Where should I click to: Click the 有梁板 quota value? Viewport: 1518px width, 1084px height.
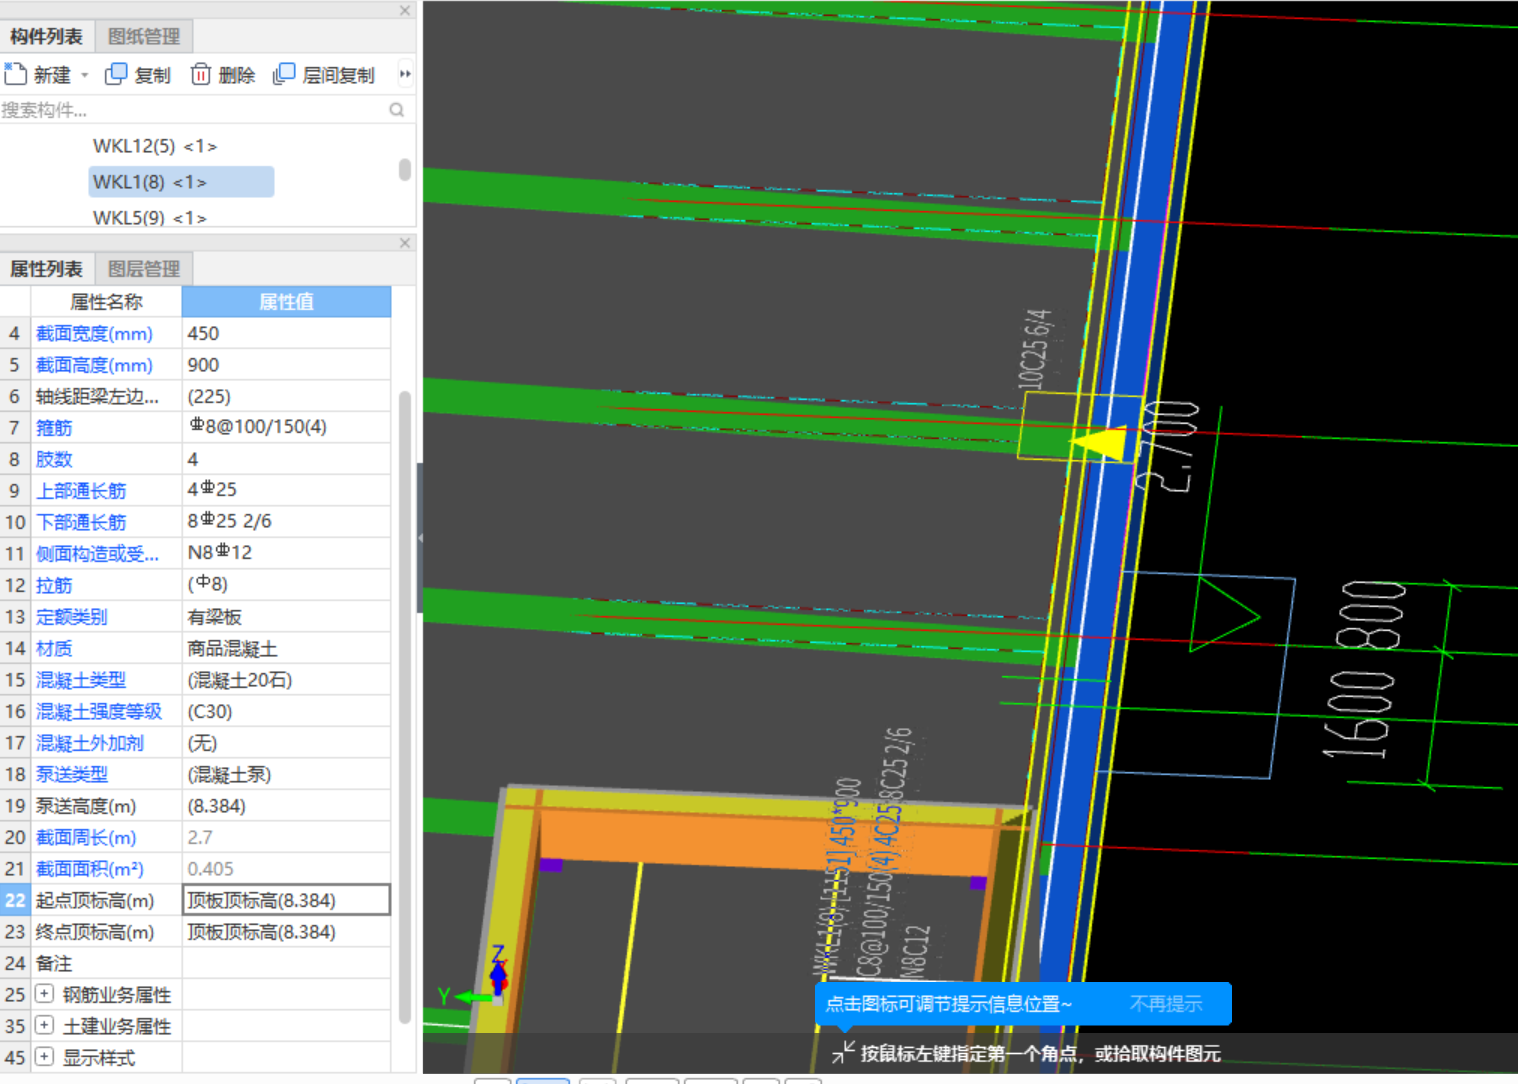(286, 617)
